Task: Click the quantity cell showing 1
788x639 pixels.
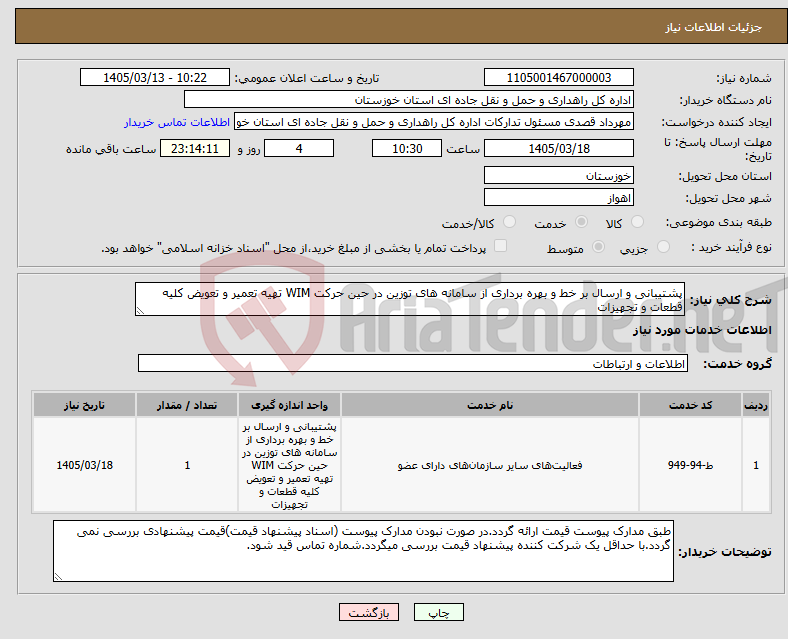Action: 187,465
